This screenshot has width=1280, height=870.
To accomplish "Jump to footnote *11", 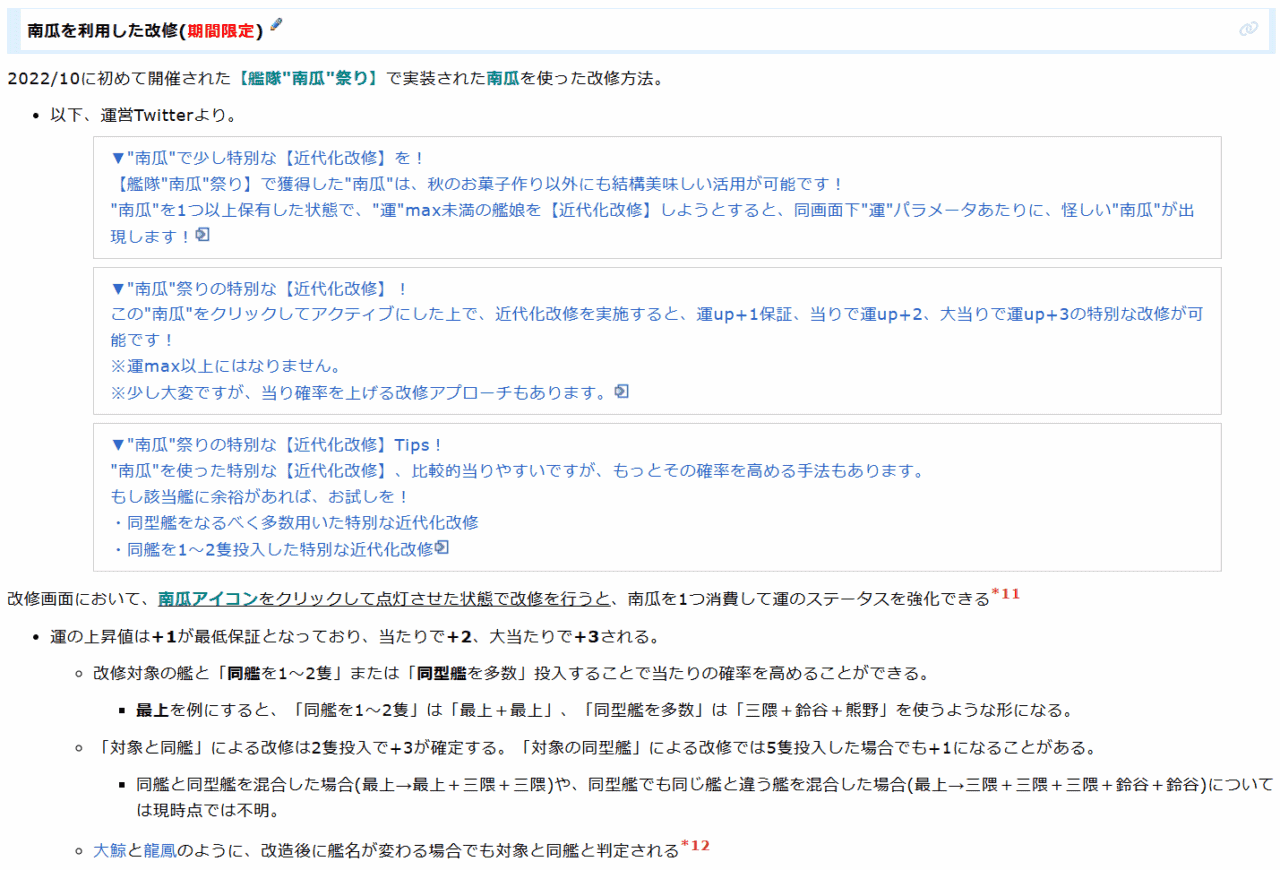I will pyautogui.click(x=1004, y=594).
